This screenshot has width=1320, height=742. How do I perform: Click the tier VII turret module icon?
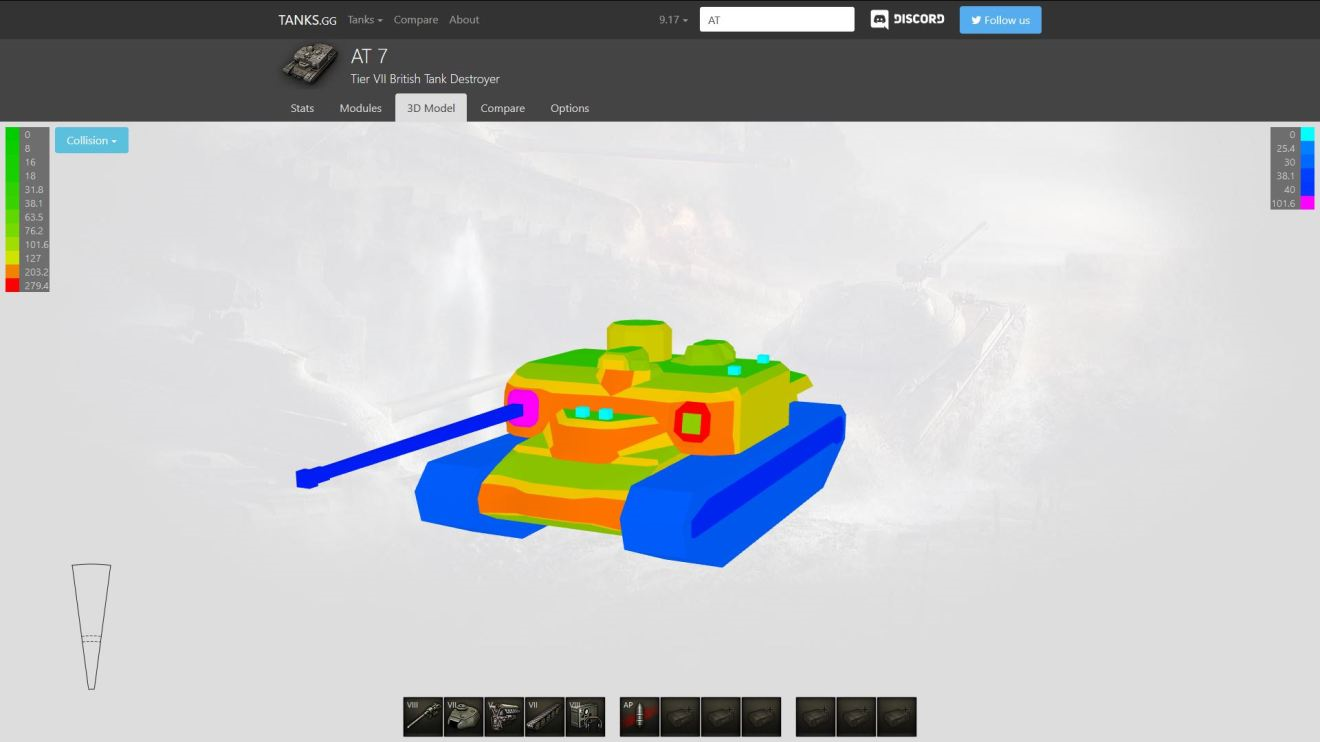tap(464, 717)
